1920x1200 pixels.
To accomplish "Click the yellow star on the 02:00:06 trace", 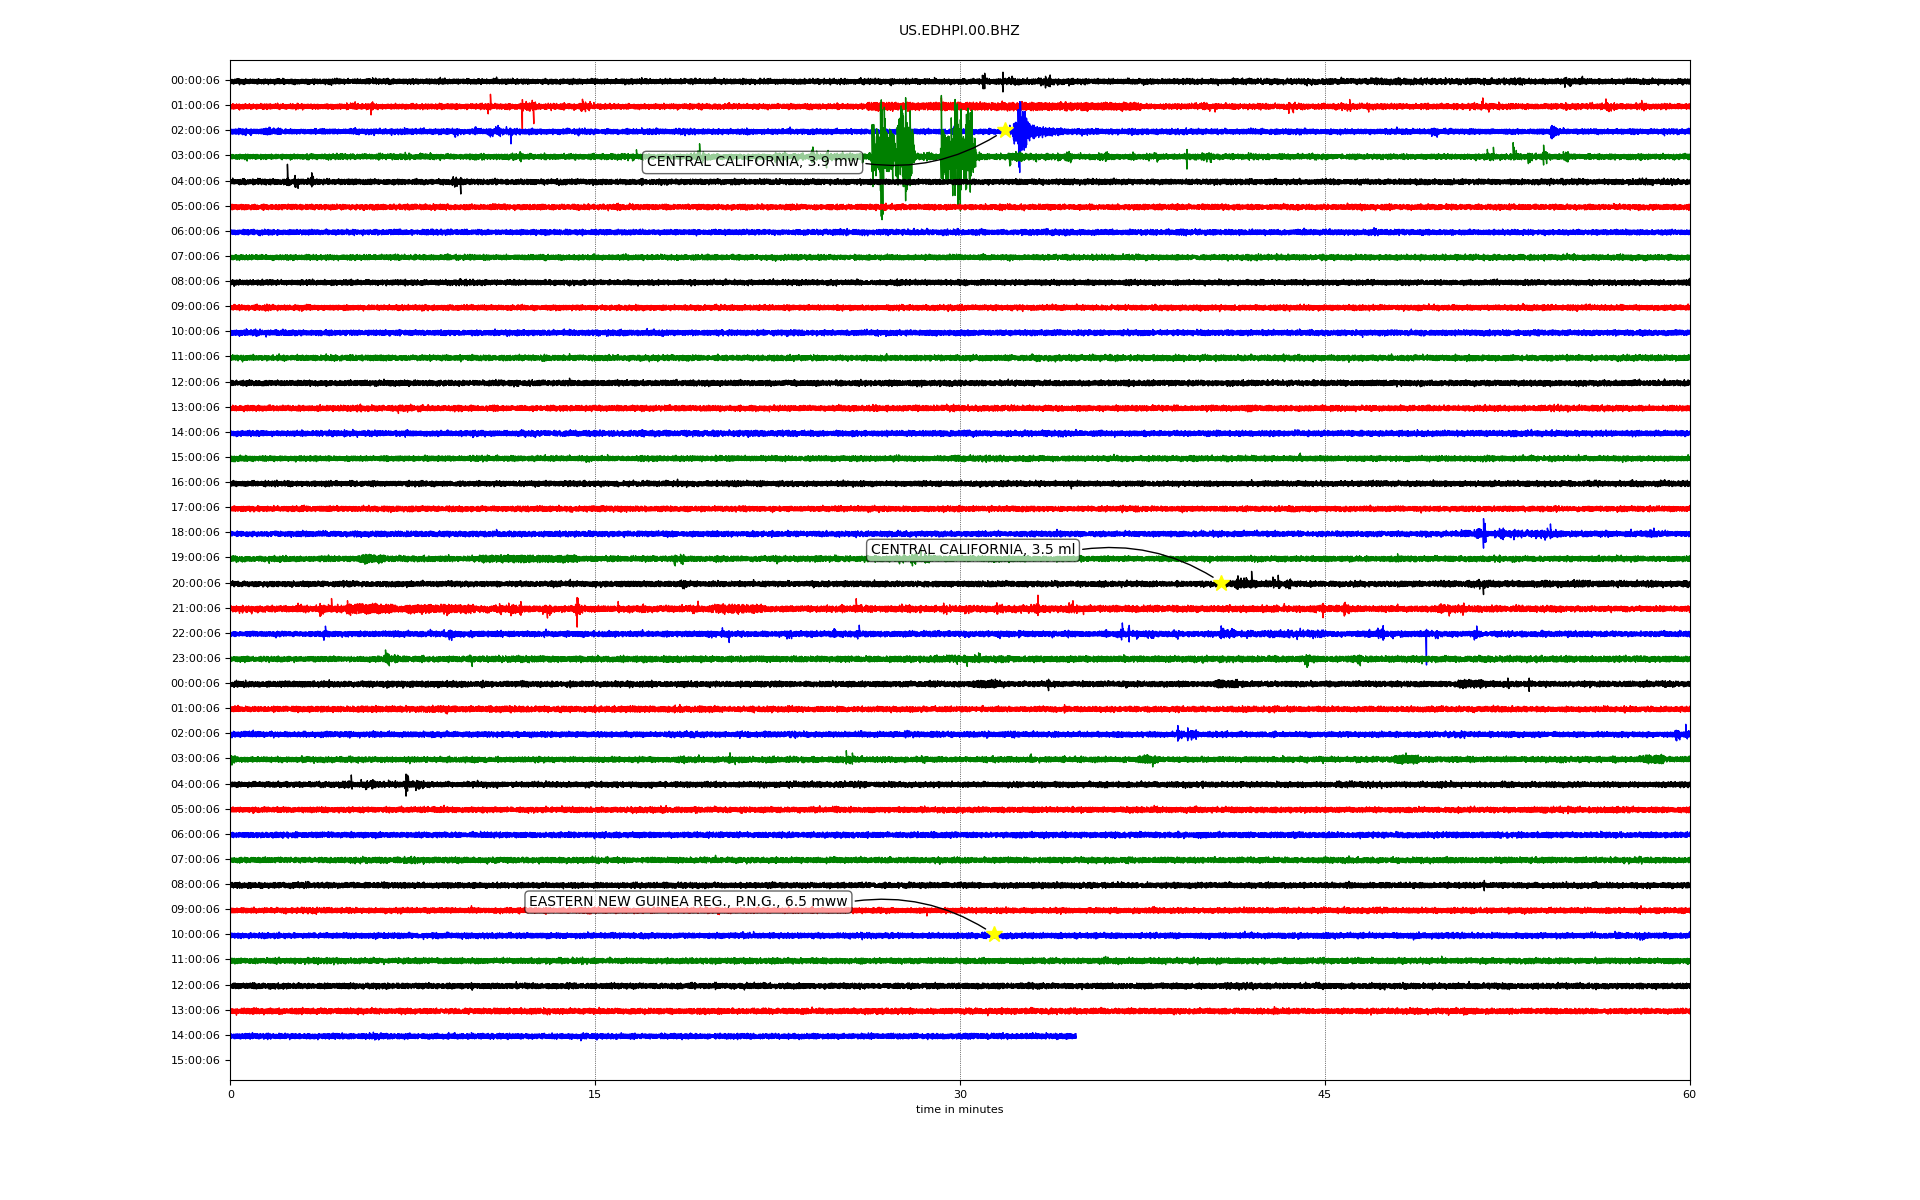I will pyautogui.click(x=1005, y=130).
